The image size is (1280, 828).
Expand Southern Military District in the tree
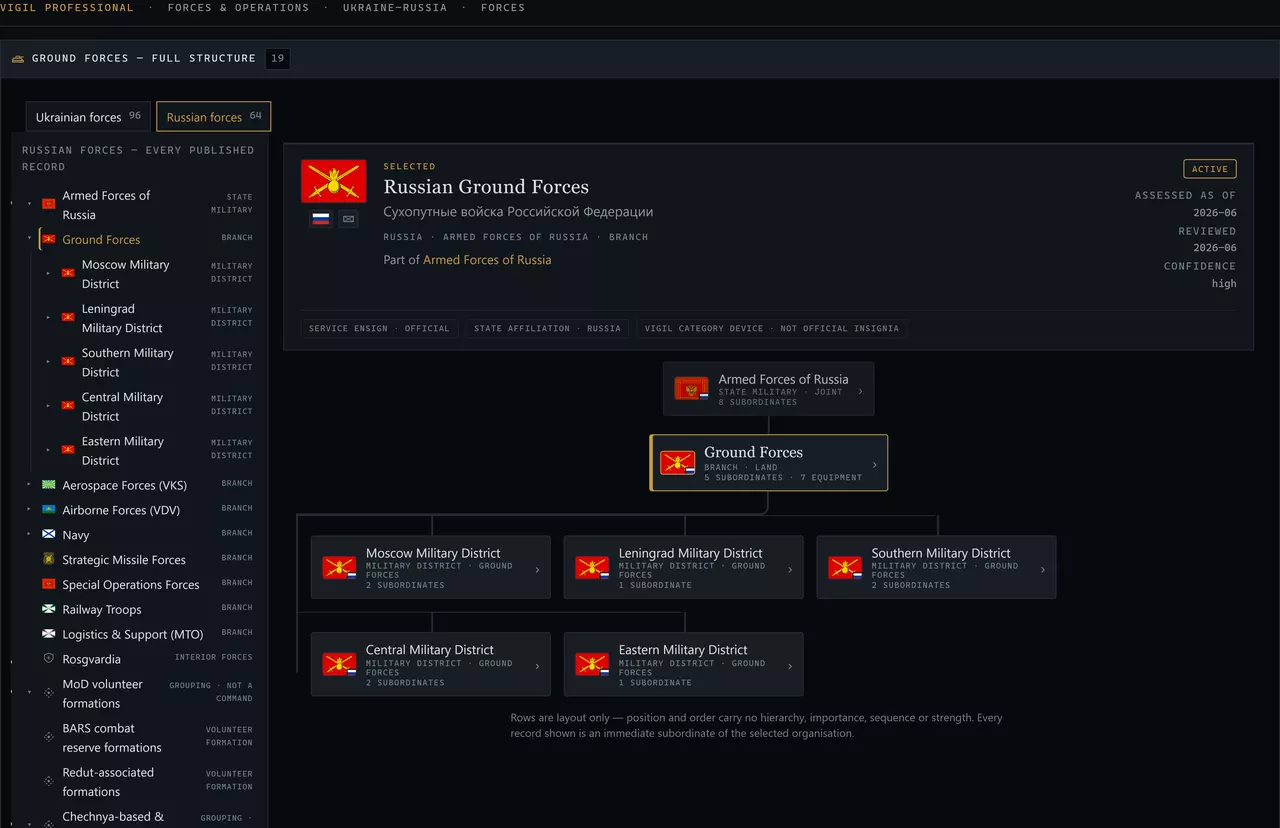pos(48,361)
